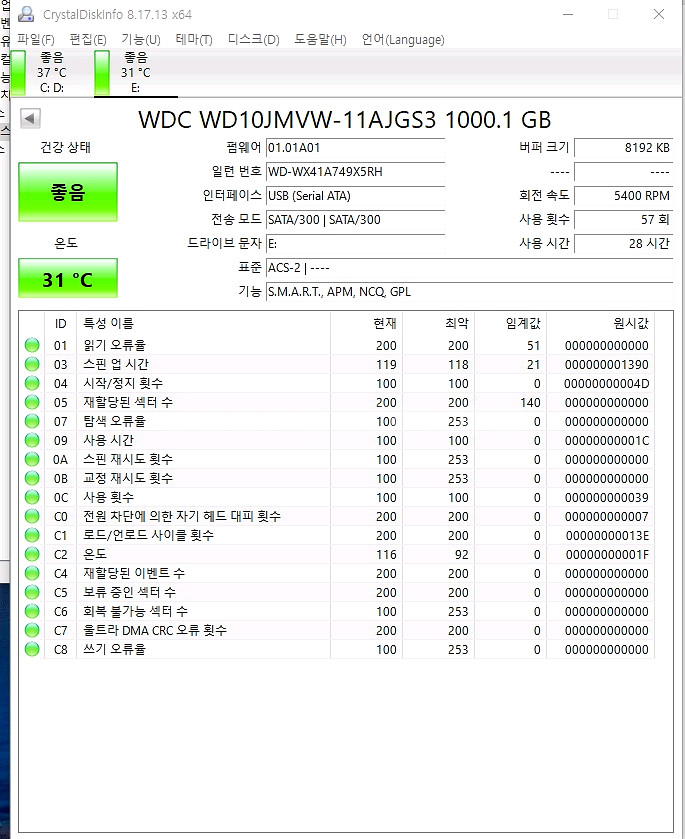
Task: Open the 기능(U) menu
Action: point(140,40)
